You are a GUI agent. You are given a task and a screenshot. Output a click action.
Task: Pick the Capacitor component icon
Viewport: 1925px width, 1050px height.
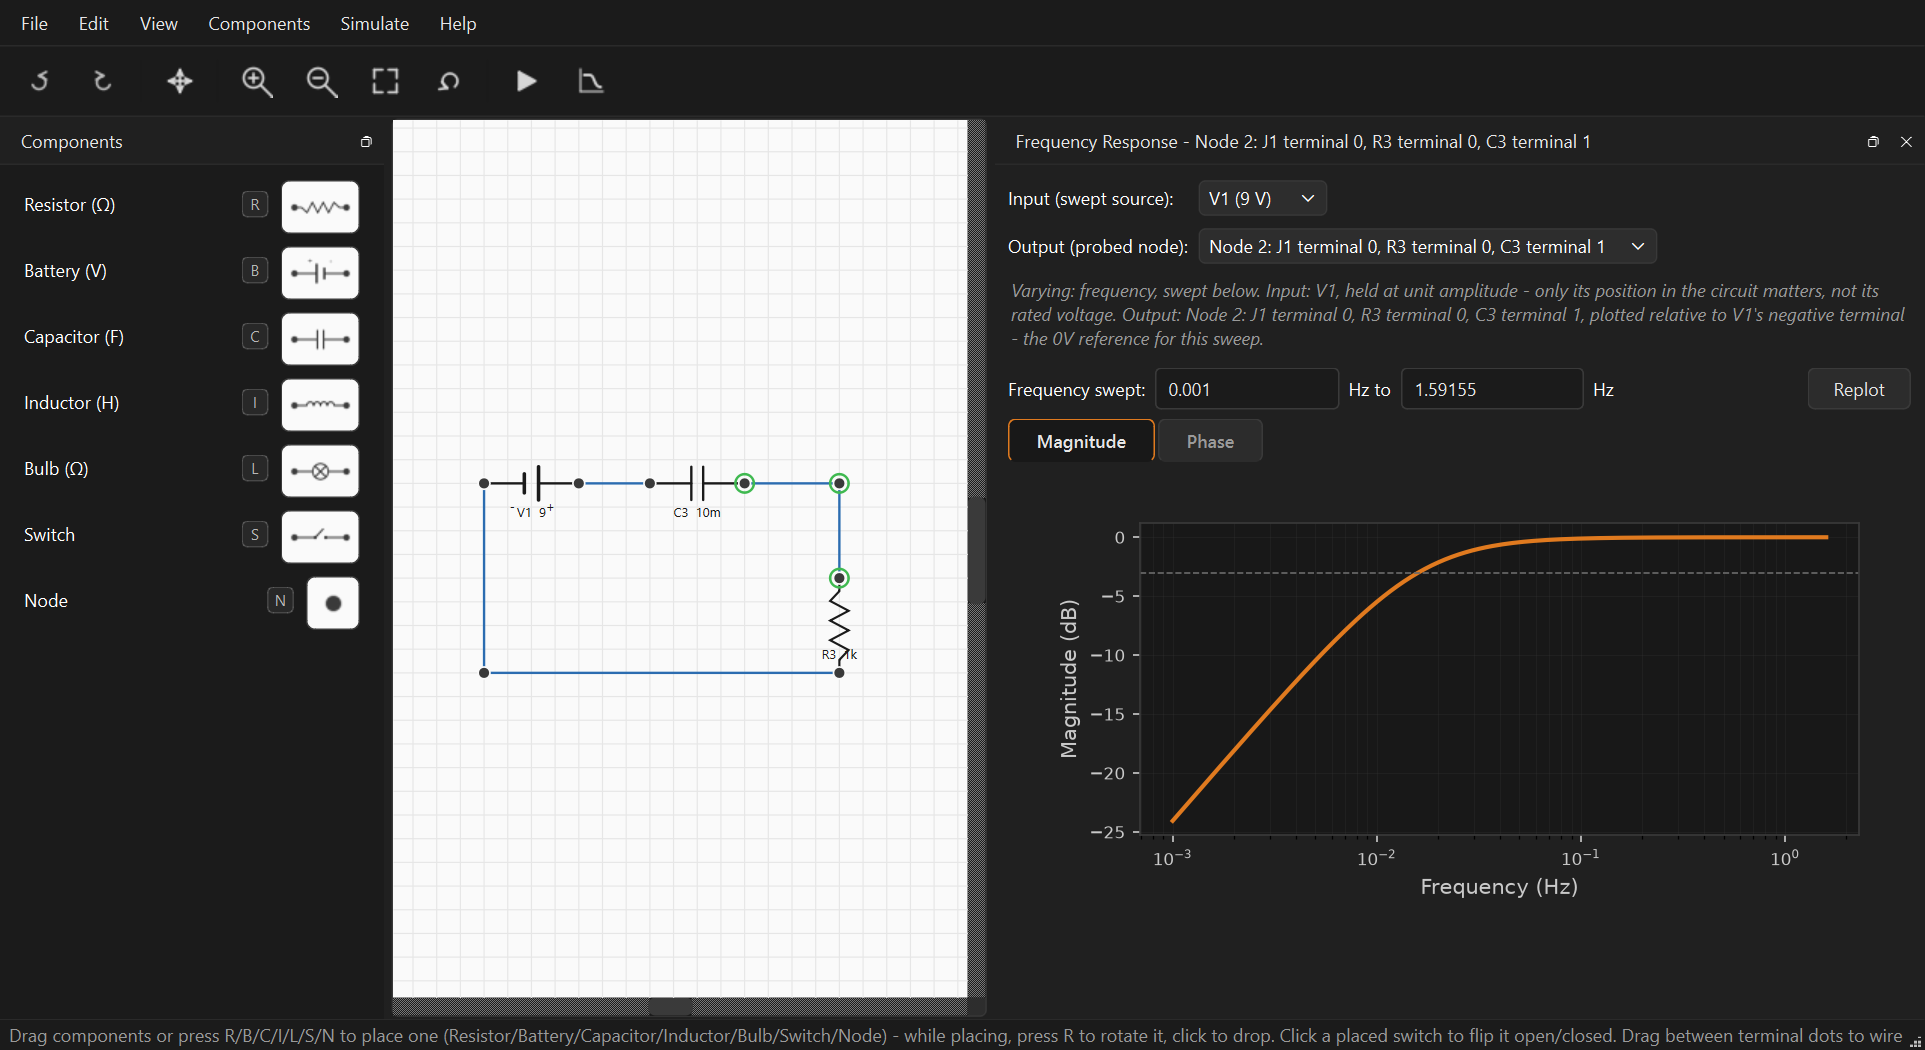coord(320,339)
